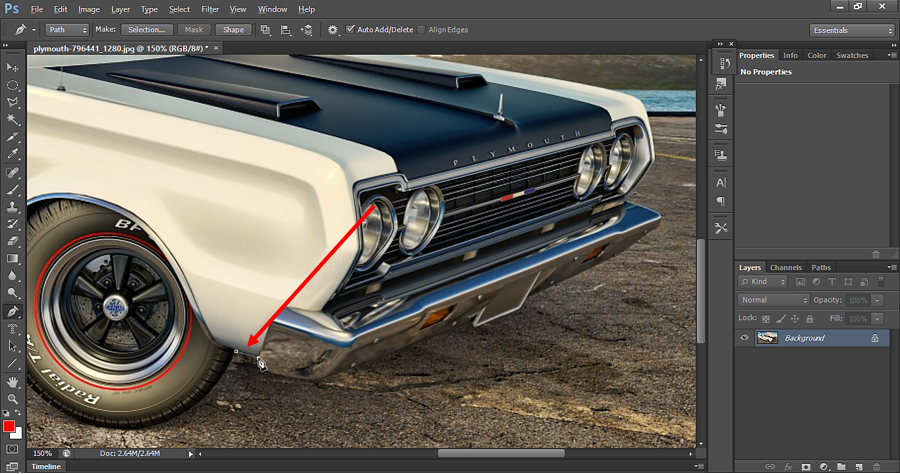900x474 pixels.
Task: Select the Dodge tool
Action: (12, 293)
